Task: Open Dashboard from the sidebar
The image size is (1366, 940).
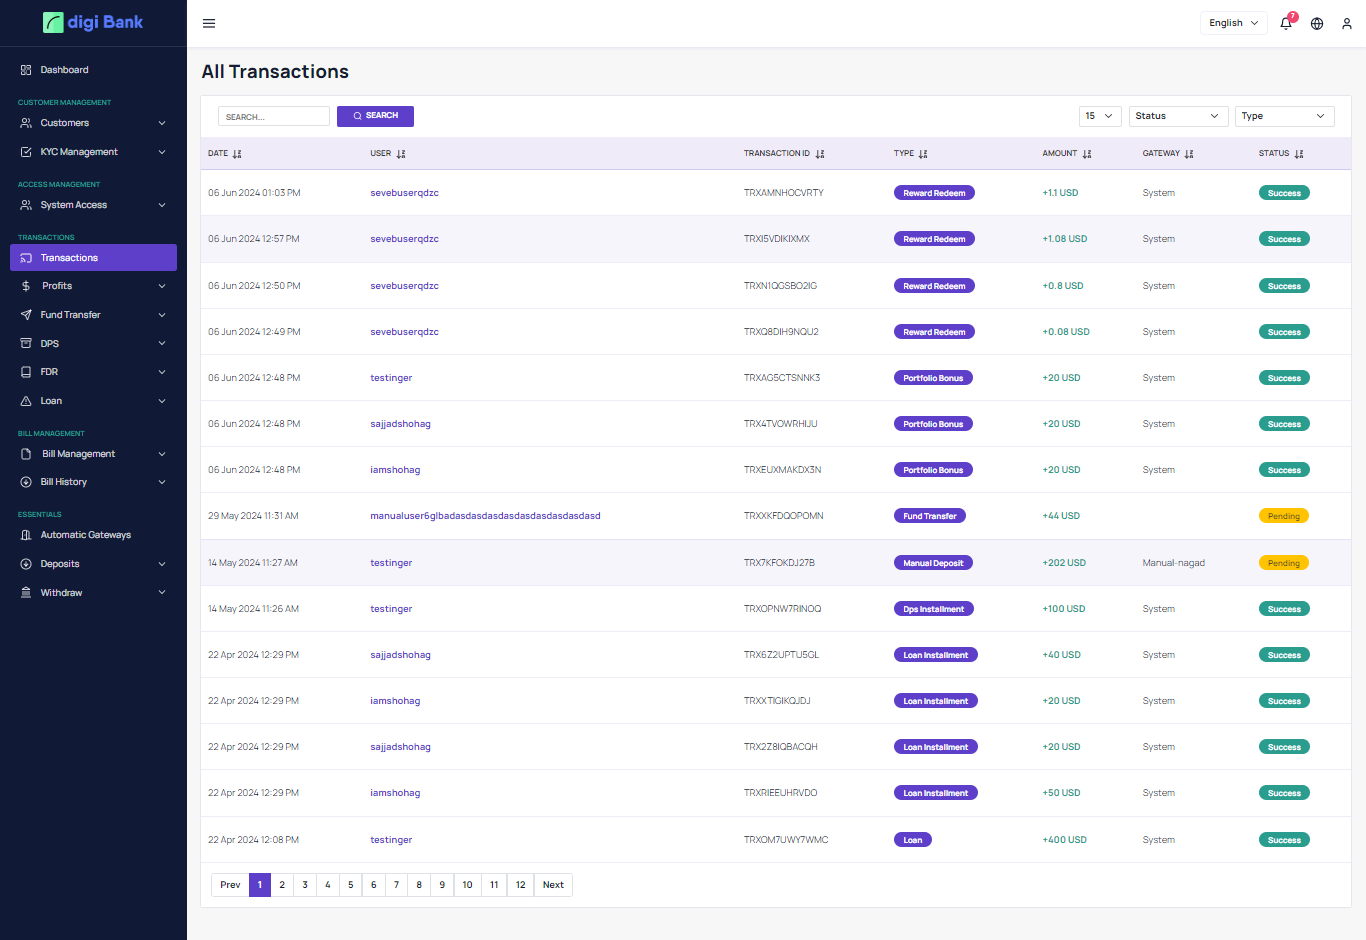Action: [64, 70]
